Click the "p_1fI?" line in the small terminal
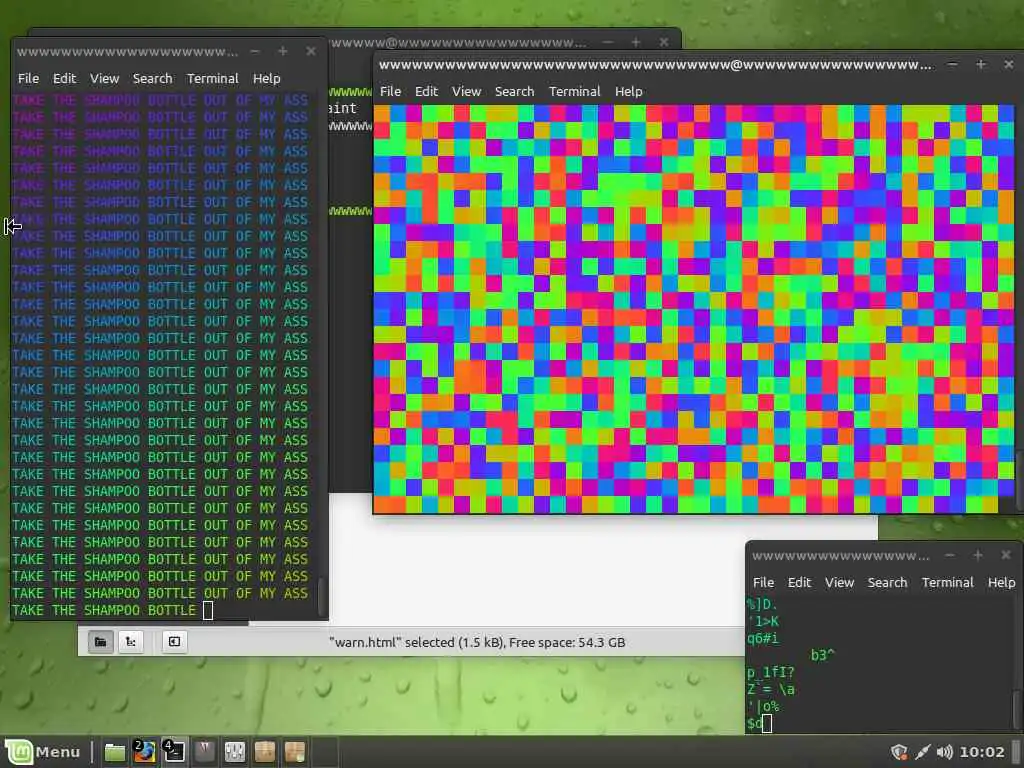Viewport: 1024px width, 768px height. point(771,672)
